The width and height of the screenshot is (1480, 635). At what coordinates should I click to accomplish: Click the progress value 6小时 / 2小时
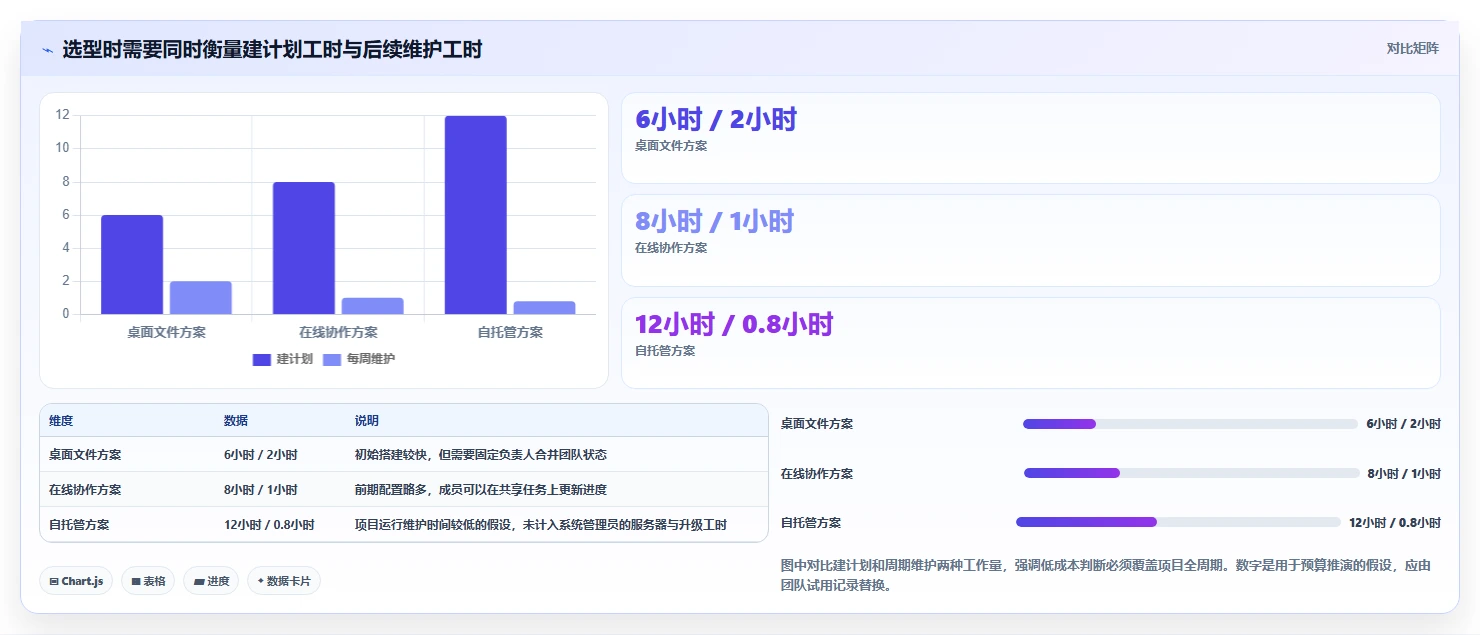point(1404,424)
